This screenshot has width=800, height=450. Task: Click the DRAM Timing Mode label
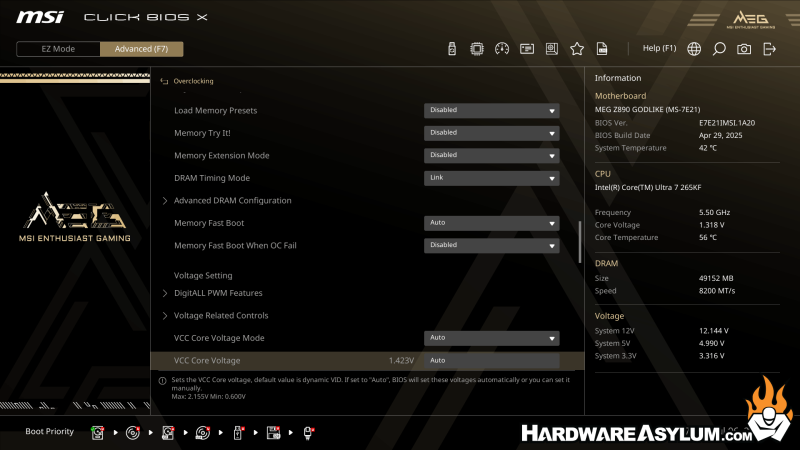point(212,178)
